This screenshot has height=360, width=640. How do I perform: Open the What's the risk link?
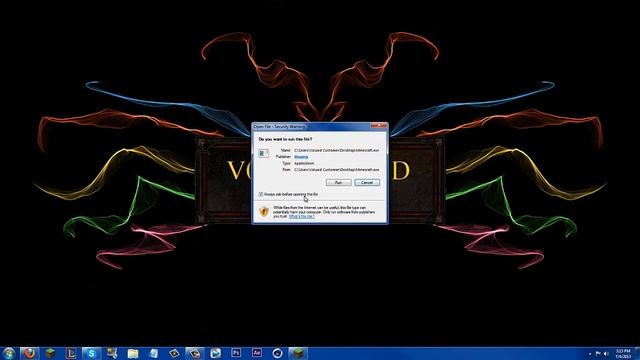tap(302, 216)
